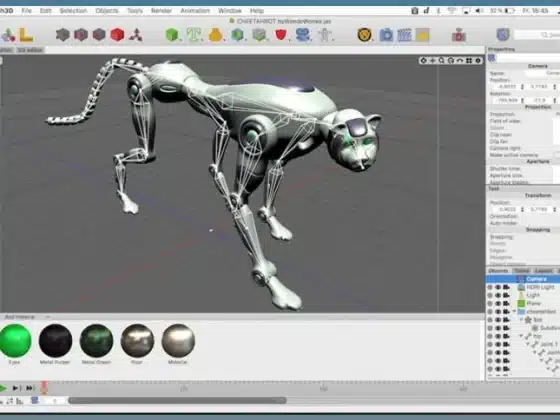Select the red cube object mode icon
560x420 pixels.
pyautogui.click(x=117, y=35)
